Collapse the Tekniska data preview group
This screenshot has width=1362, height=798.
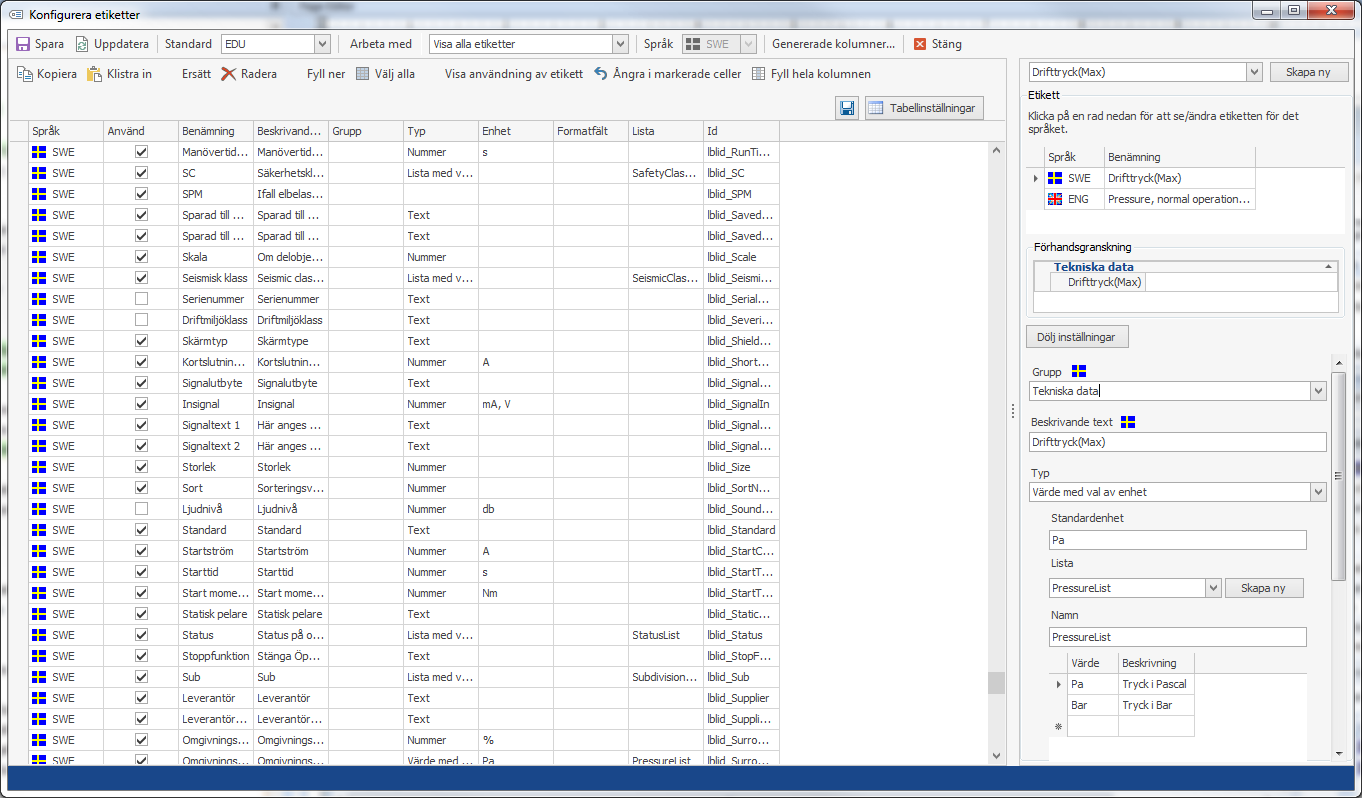(x=1329, y=267)
